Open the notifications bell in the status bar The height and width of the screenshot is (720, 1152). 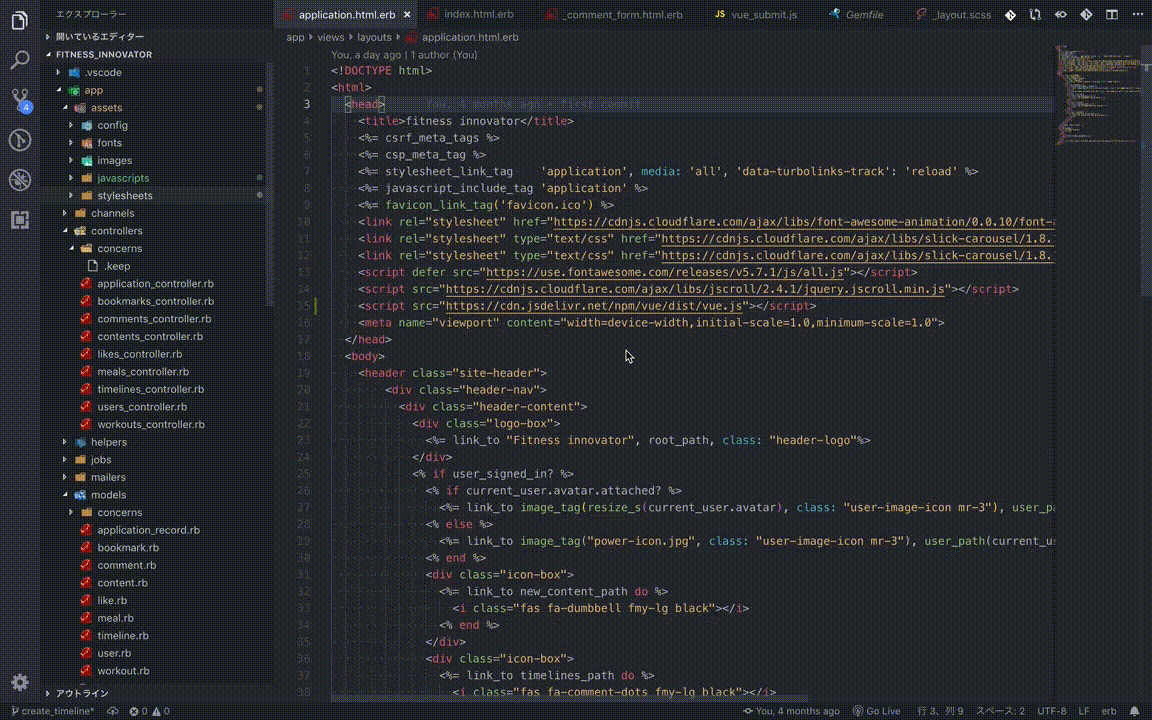[1135, 710]
